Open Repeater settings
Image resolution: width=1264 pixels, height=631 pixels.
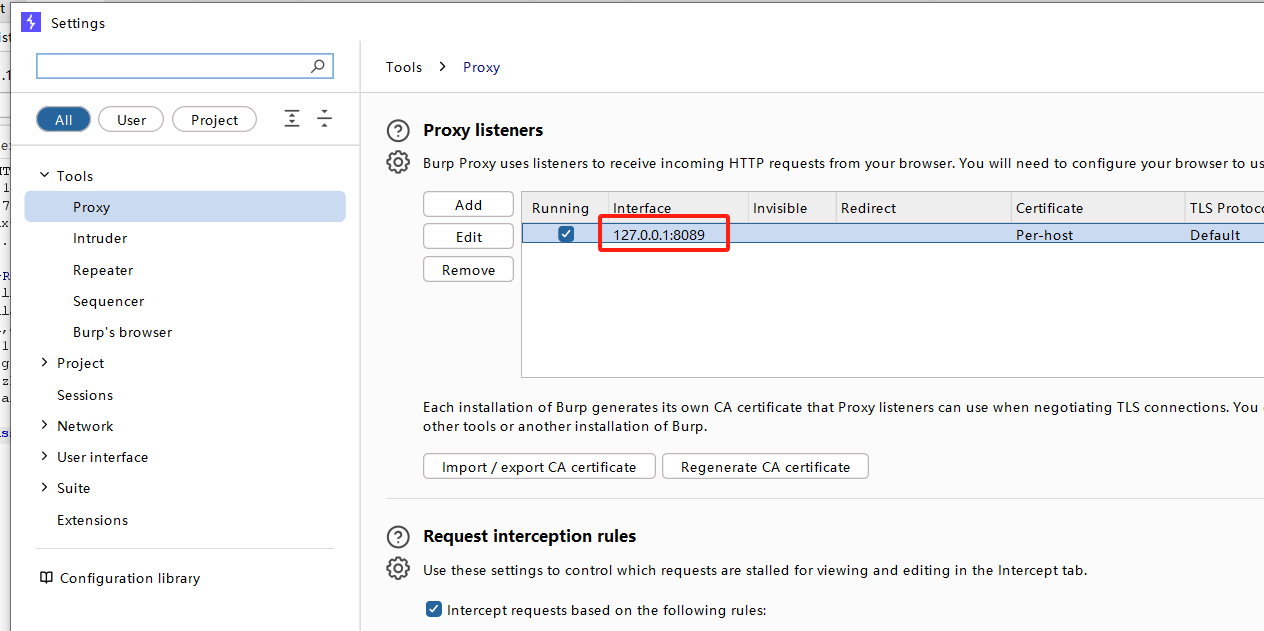[x=103, y=270]
